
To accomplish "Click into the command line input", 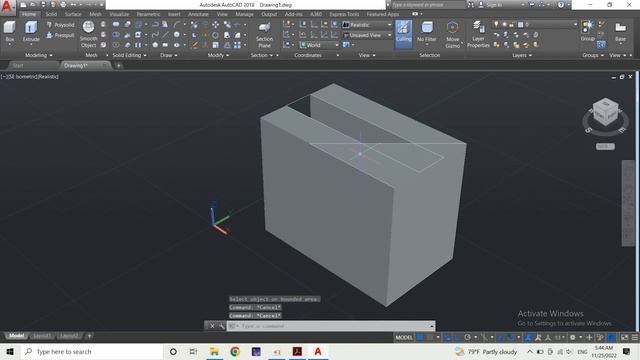I will (x=331, y=326).
